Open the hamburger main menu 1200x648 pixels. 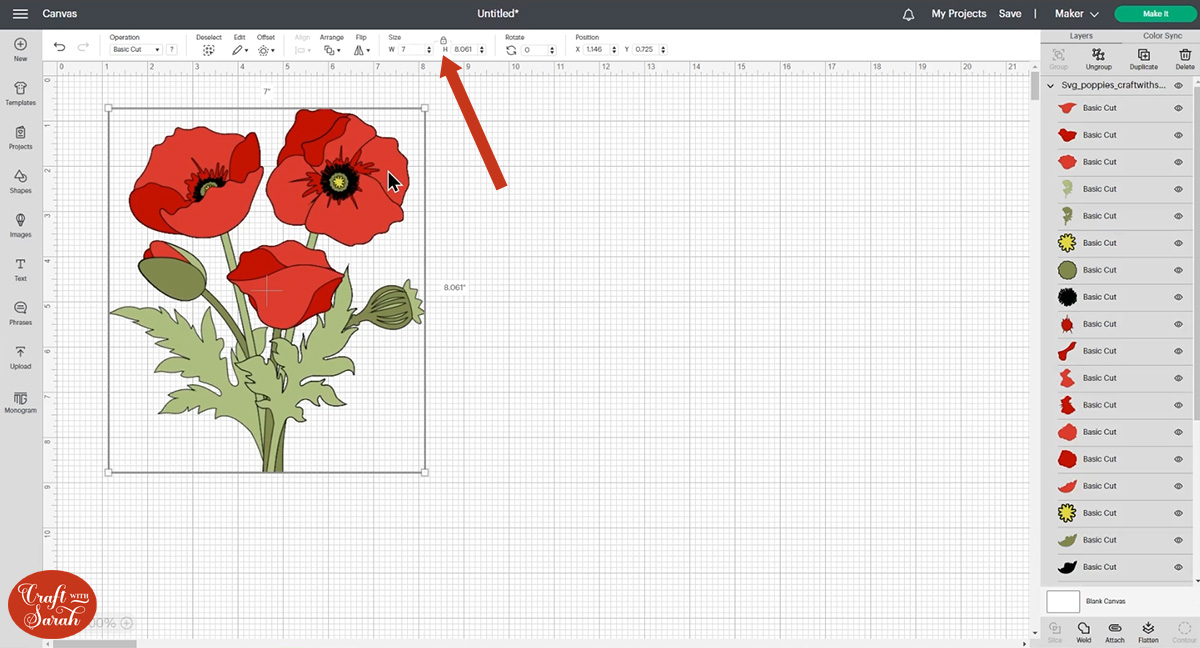click(x=20, y=14)
